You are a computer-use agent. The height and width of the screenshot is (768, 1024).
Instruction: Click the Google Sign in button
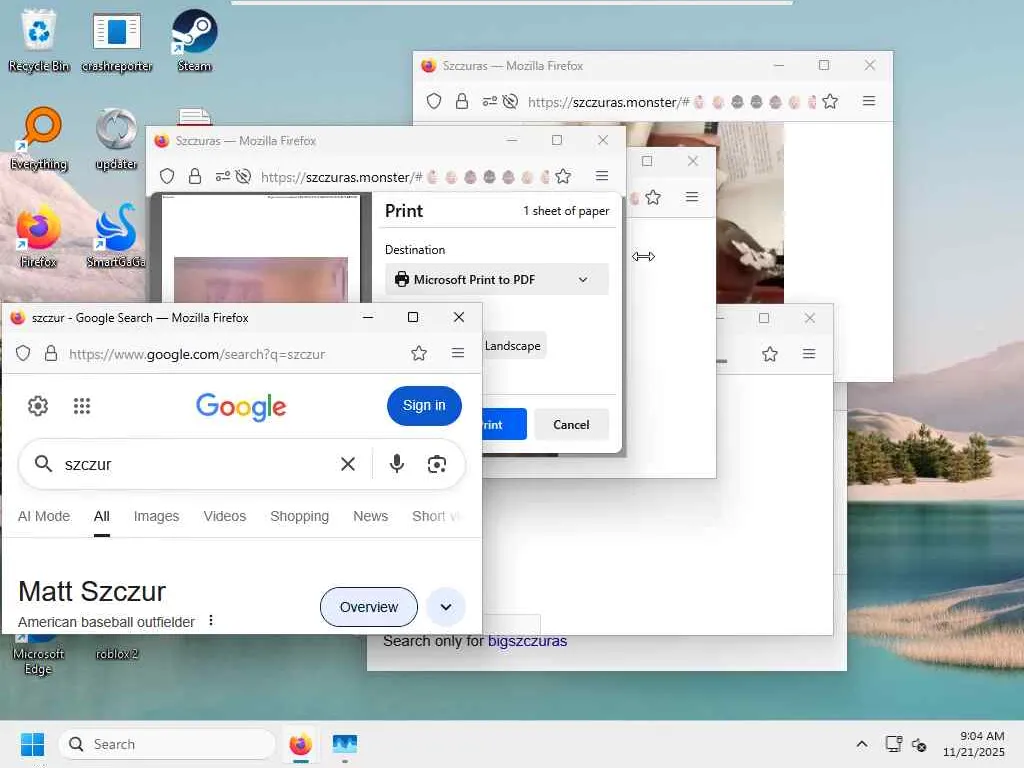424,406
